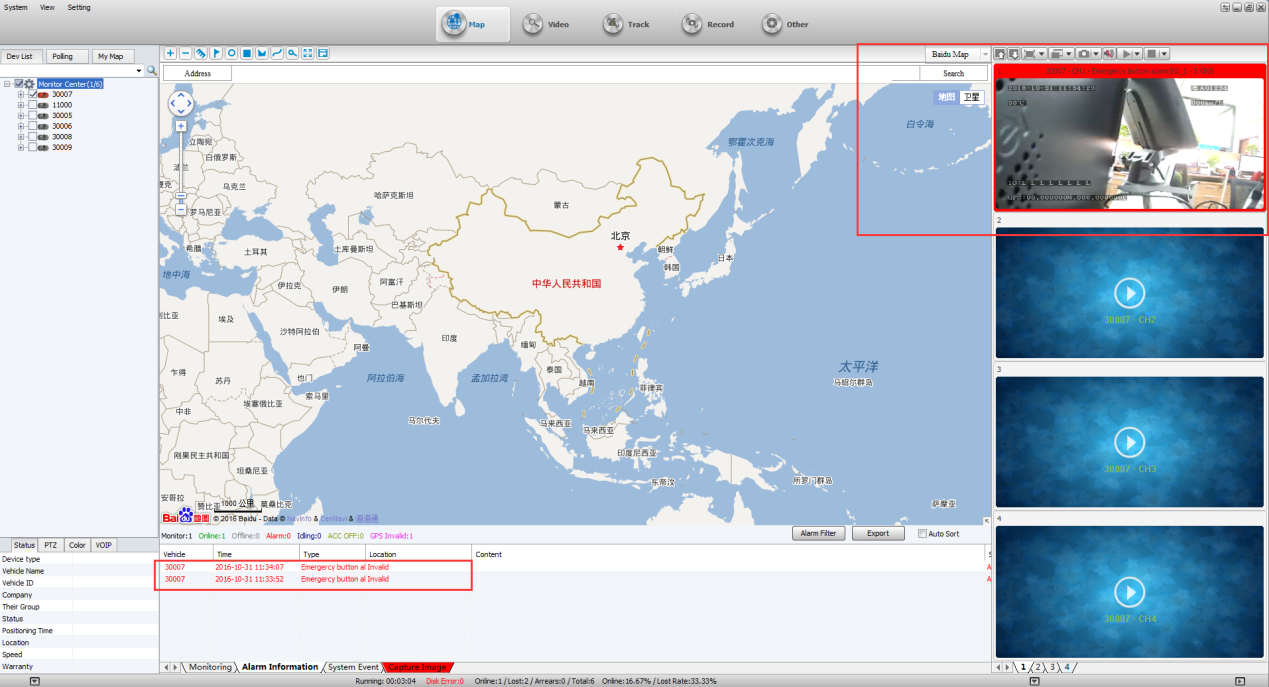
Task: Check vehicle 30006 checkbox
Action: pyautogui.click(x=33, y=126)
